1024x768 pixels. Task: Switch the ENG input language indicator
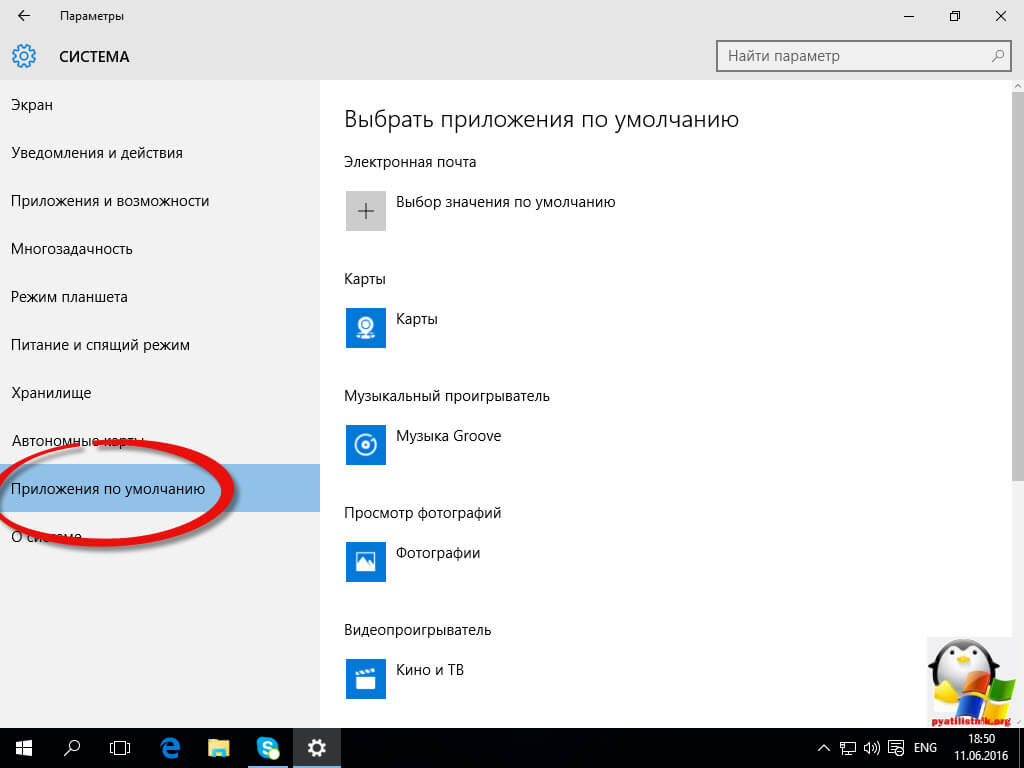click(x=925, y=747)
